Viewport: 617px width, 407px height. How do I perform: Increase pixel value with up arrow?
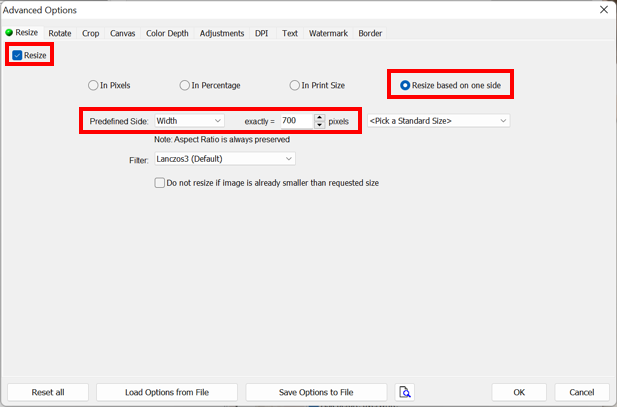[320, 118]
